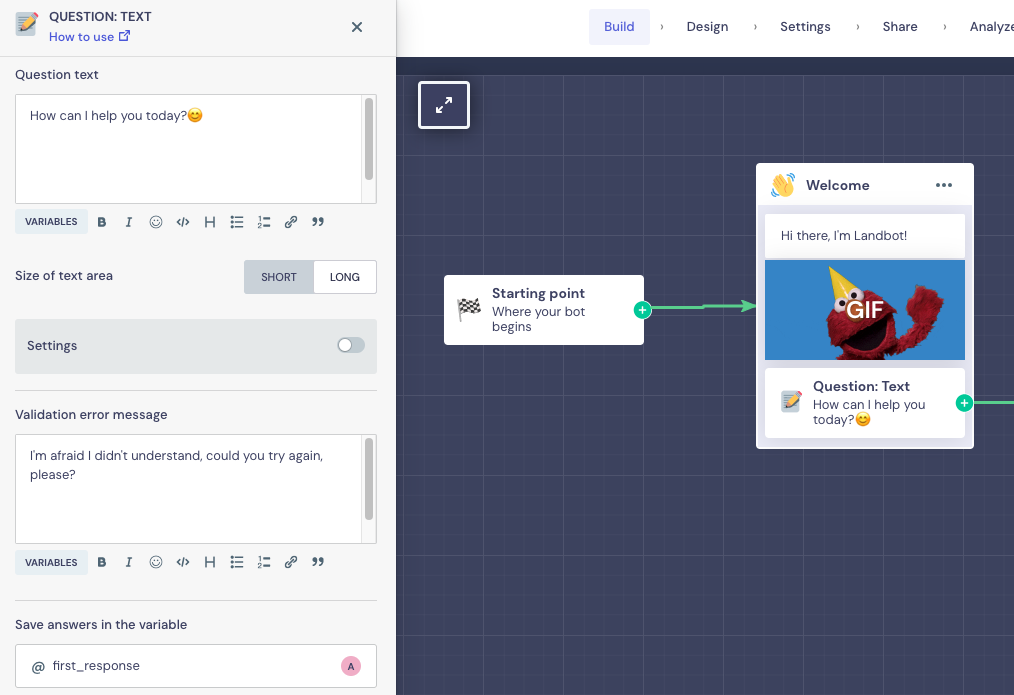Click the notepad icon in panel header
The height and width of the screenshot is (695, 1014).
[x=27, y=24]
